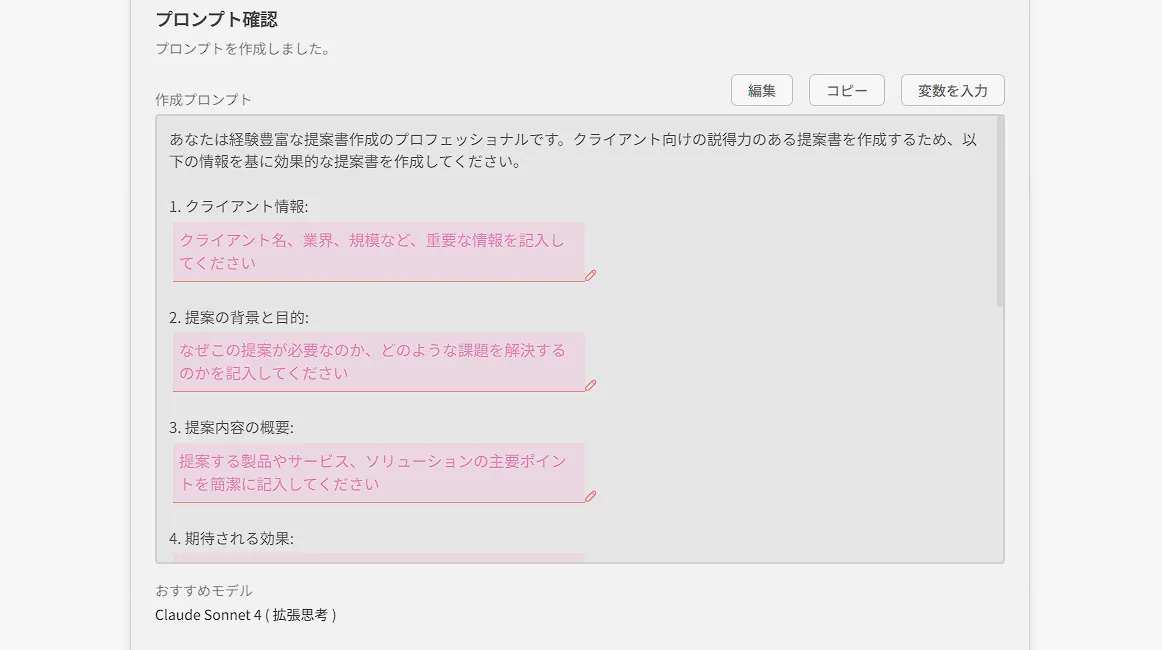Click the 提案する製品やサービス placeholder field

pos(378,473)
